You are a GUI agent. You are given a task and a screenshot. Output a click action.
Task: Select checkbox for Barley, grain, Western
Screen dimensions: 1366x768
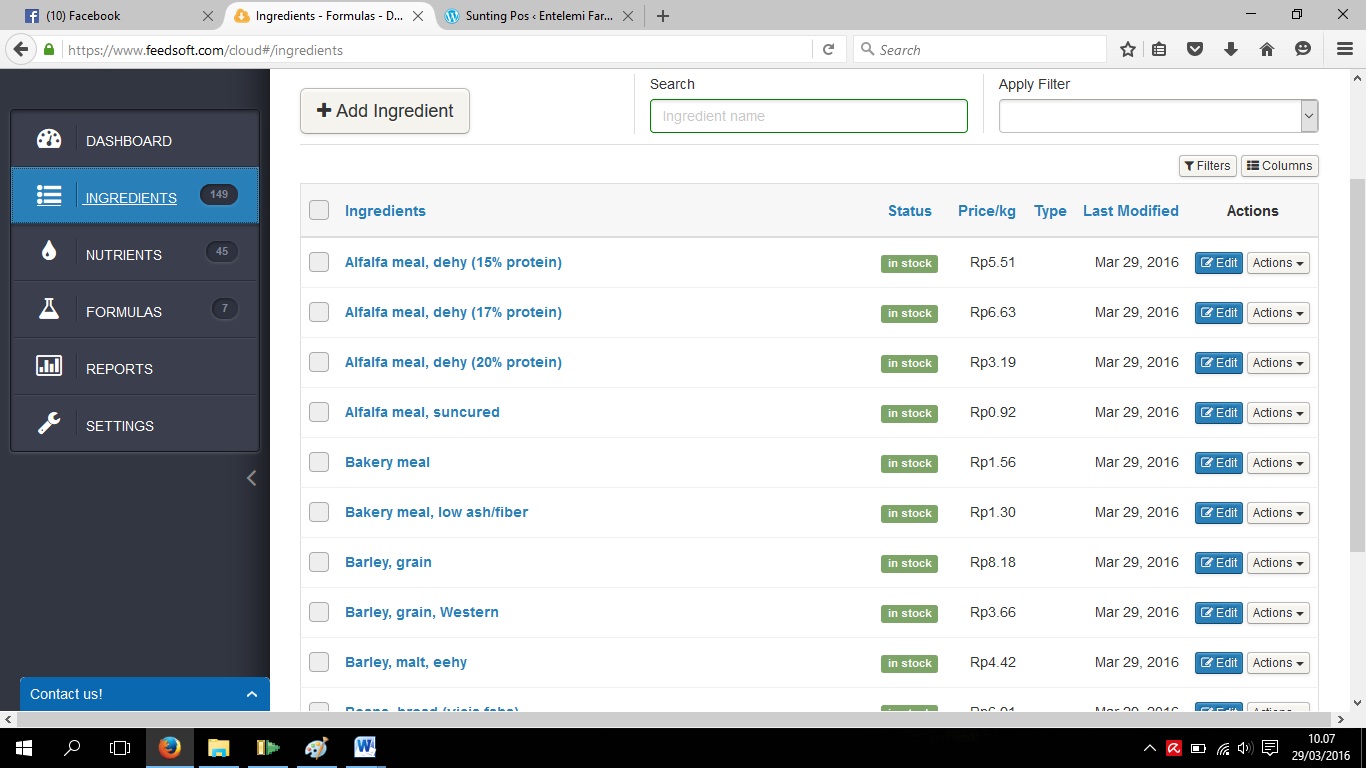pyautogui.click(x=319, y=612)
